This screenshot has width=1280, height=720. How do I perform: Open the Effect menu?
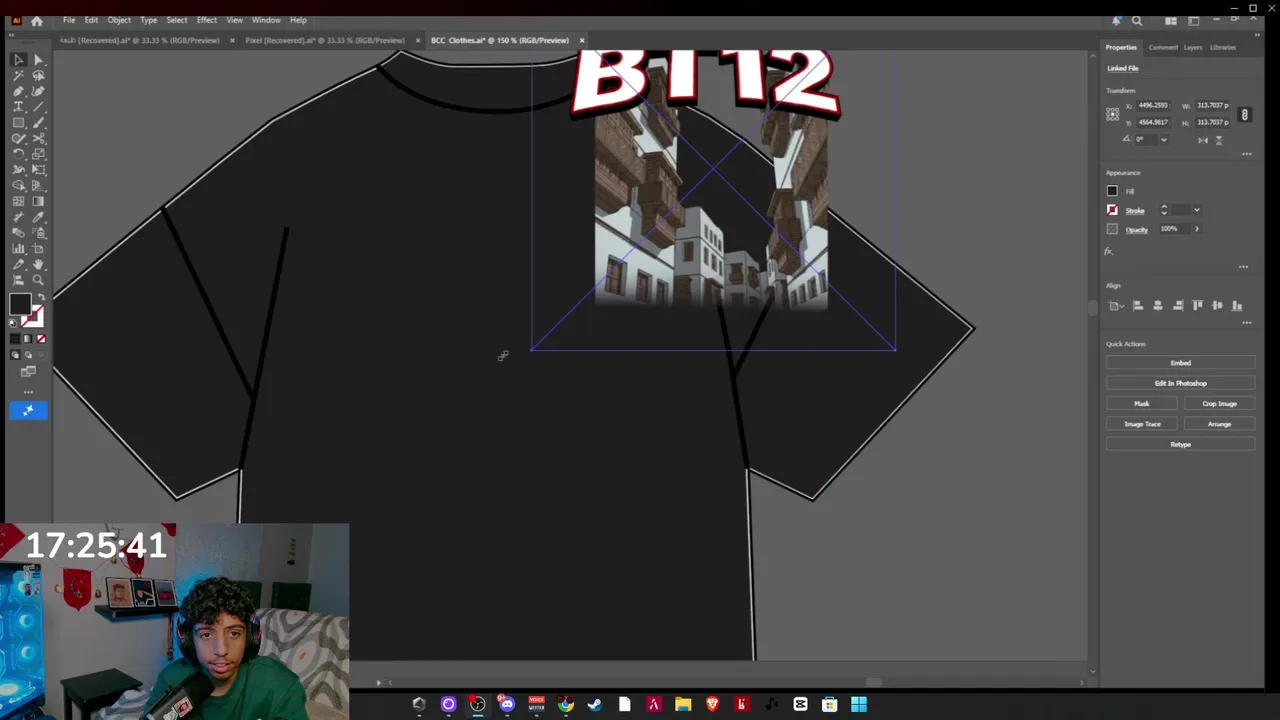tap(207, 20)
